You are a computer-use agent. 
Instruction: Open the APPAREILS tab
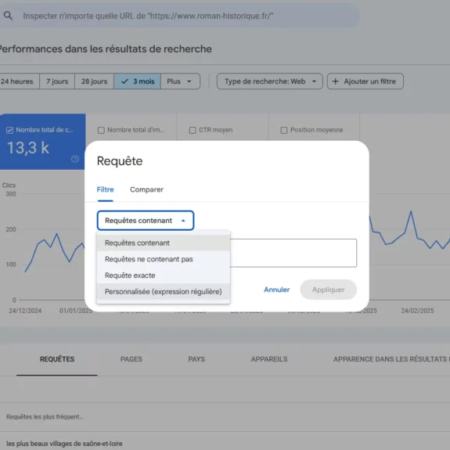[269, 359]
